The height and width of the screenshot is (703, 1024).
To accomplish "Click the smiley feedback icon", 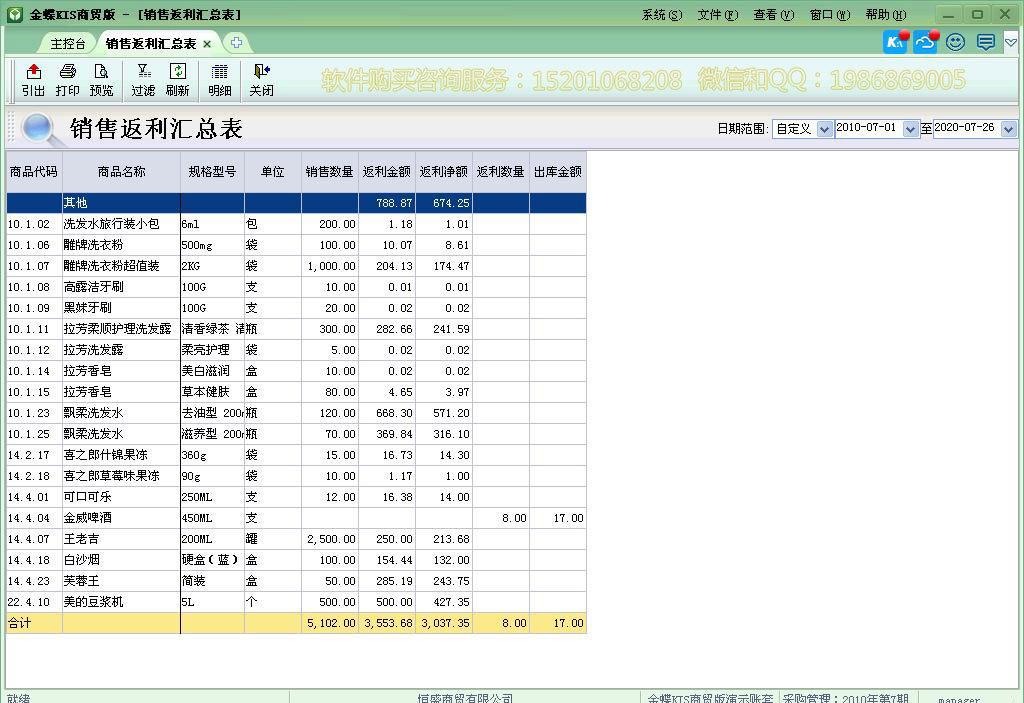I will [x=954, y=41].
